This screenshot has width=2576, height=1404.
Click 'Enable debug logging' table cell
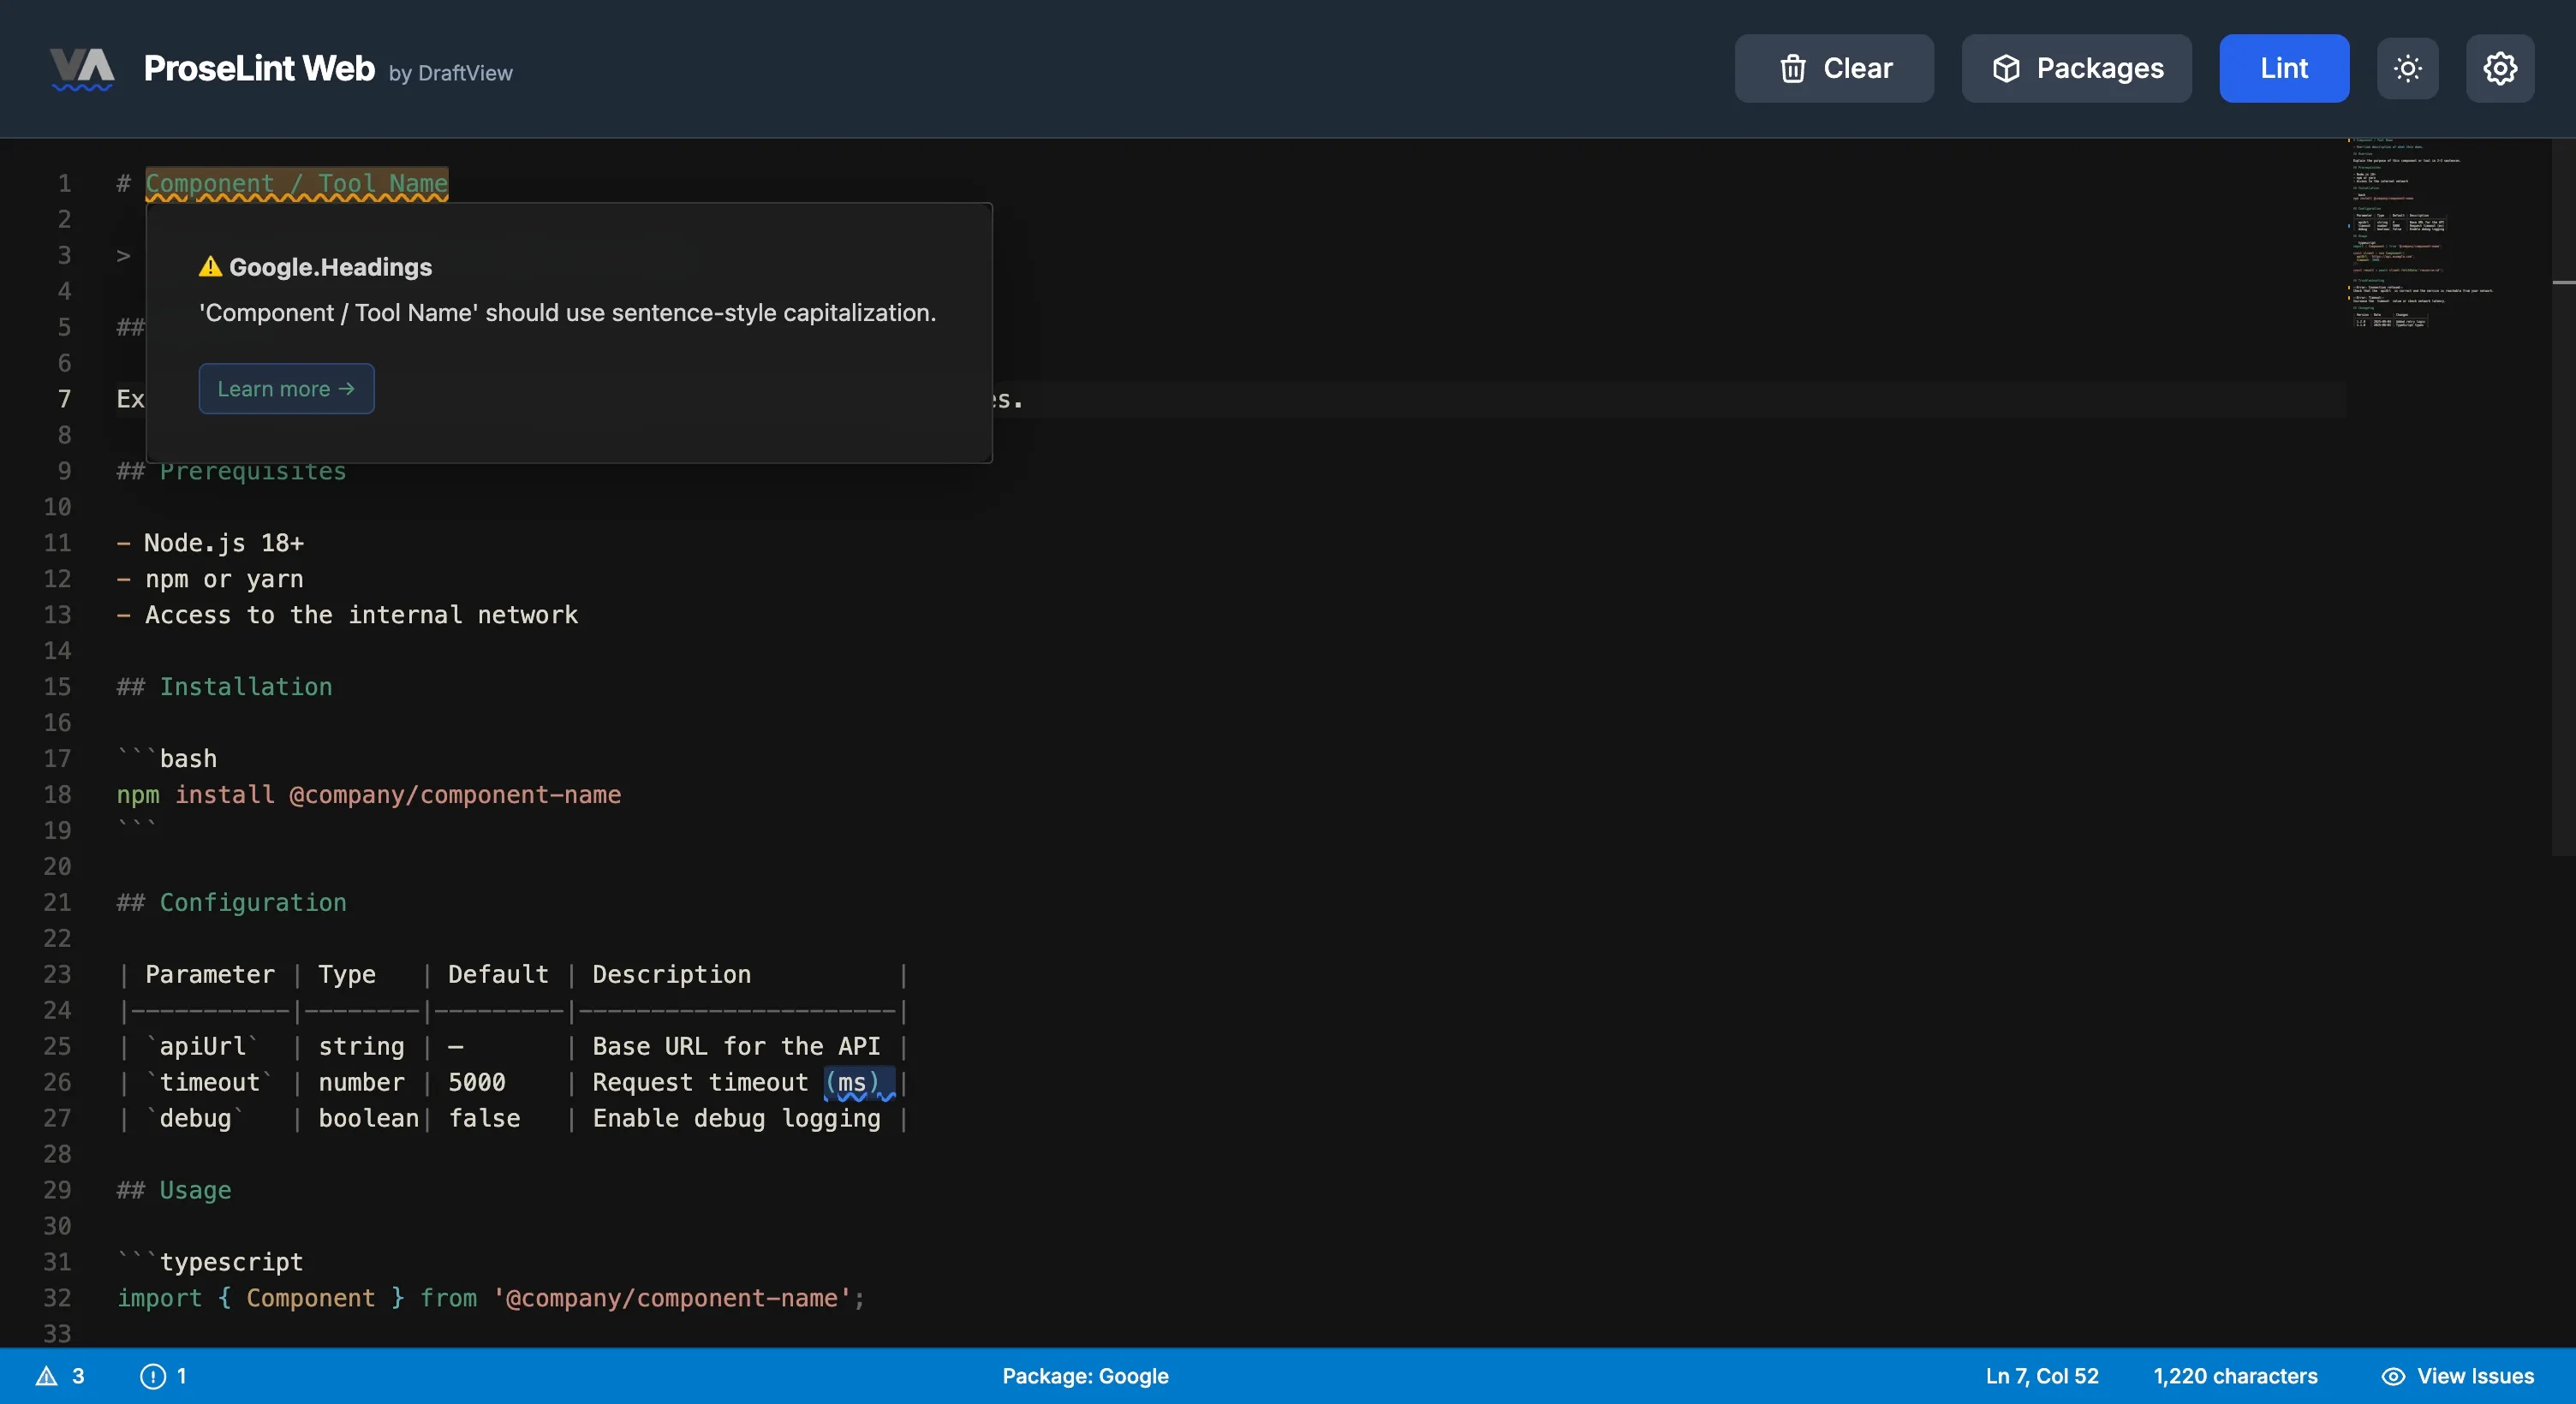(x=736, y=1119)
